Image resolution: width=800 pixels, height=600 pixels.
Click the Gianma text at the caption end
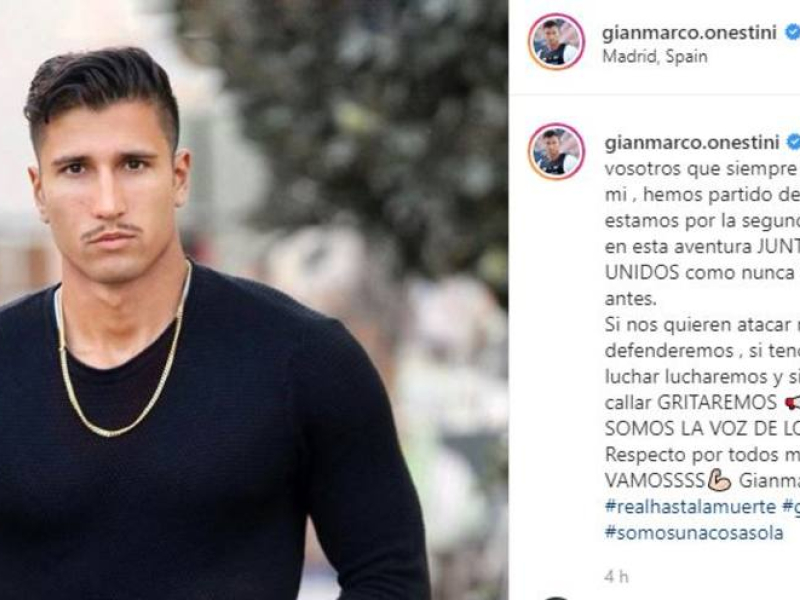769,481
